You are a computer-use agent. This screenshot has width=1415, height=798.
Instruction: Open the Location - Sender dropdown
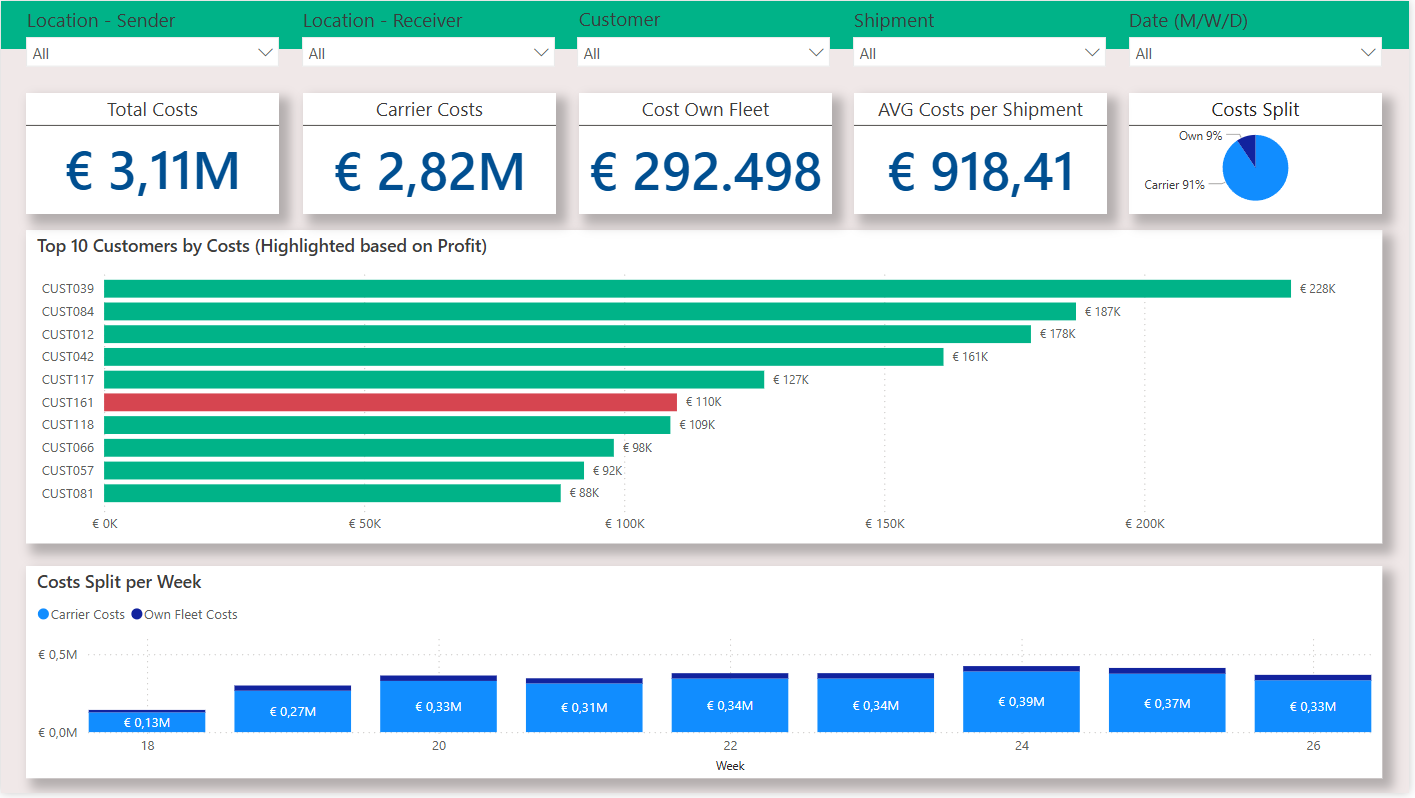(153, 53)
